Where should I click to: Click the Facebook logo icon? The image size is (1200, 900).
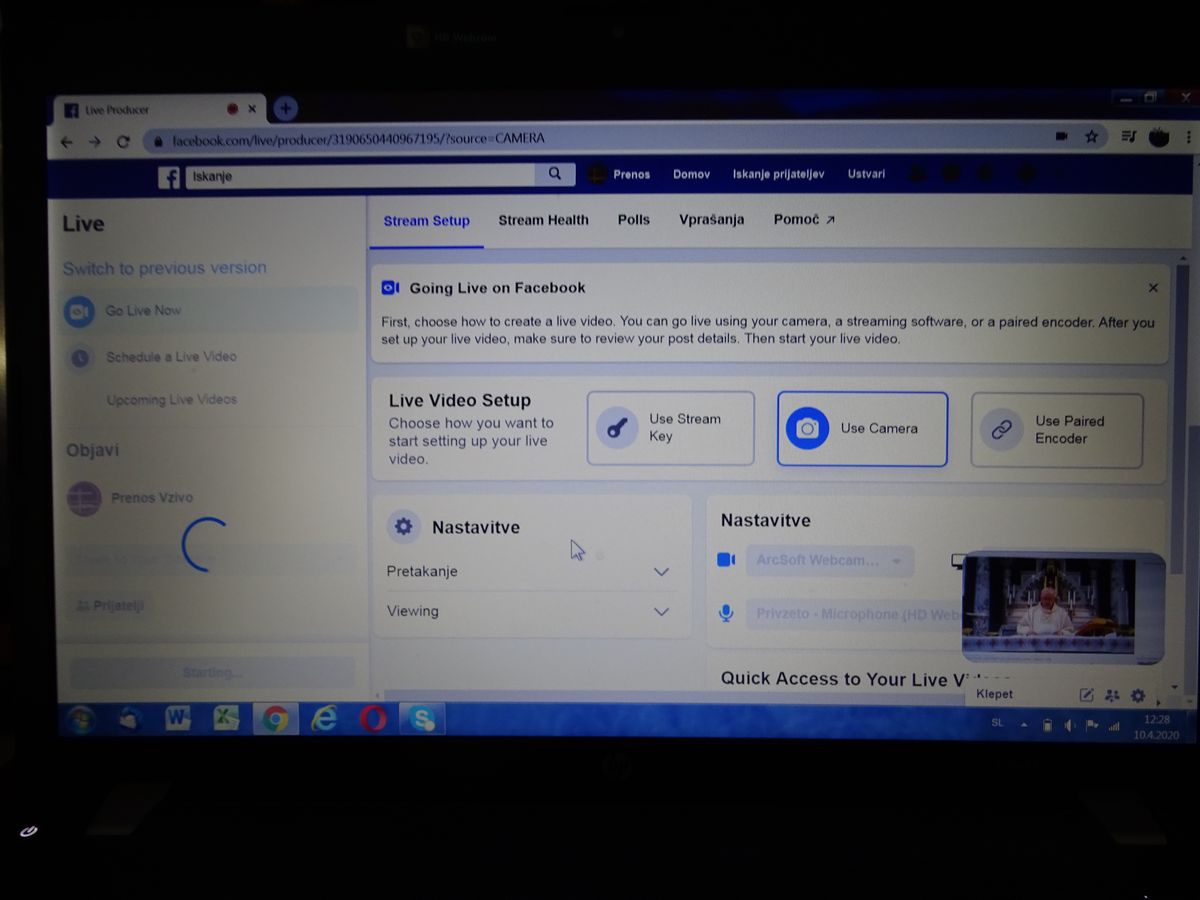tap(169, 177)
